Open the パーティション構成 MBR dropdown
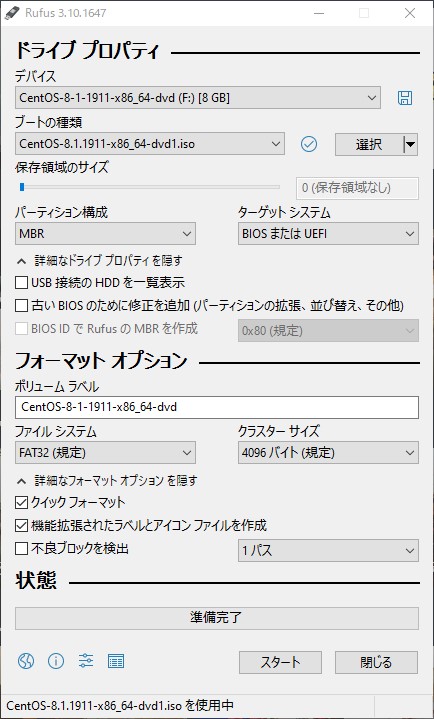The height and width of the screenshot is (719, 434). click(x=105, y=234)
